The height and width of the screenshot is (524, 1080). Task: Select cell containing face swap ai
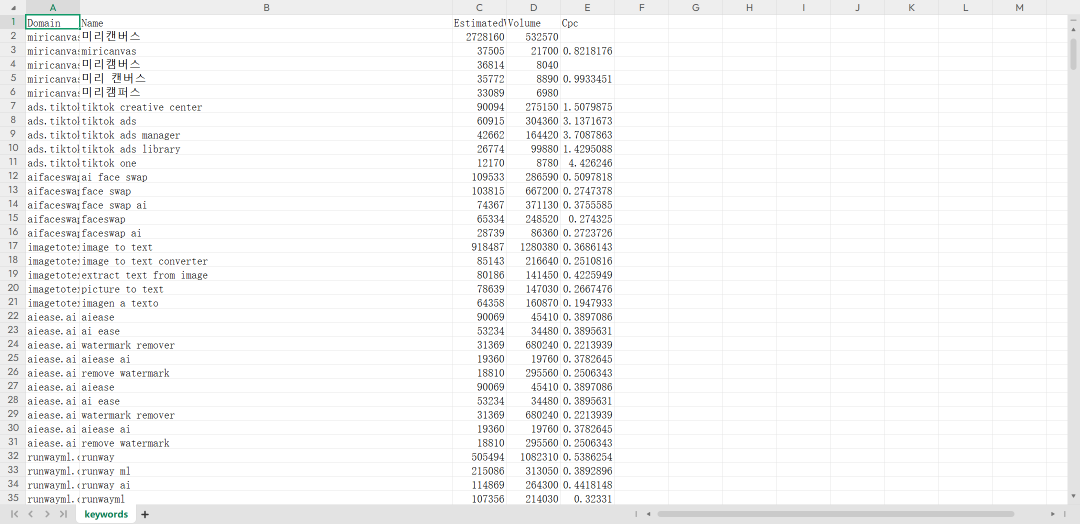[266, 205]
